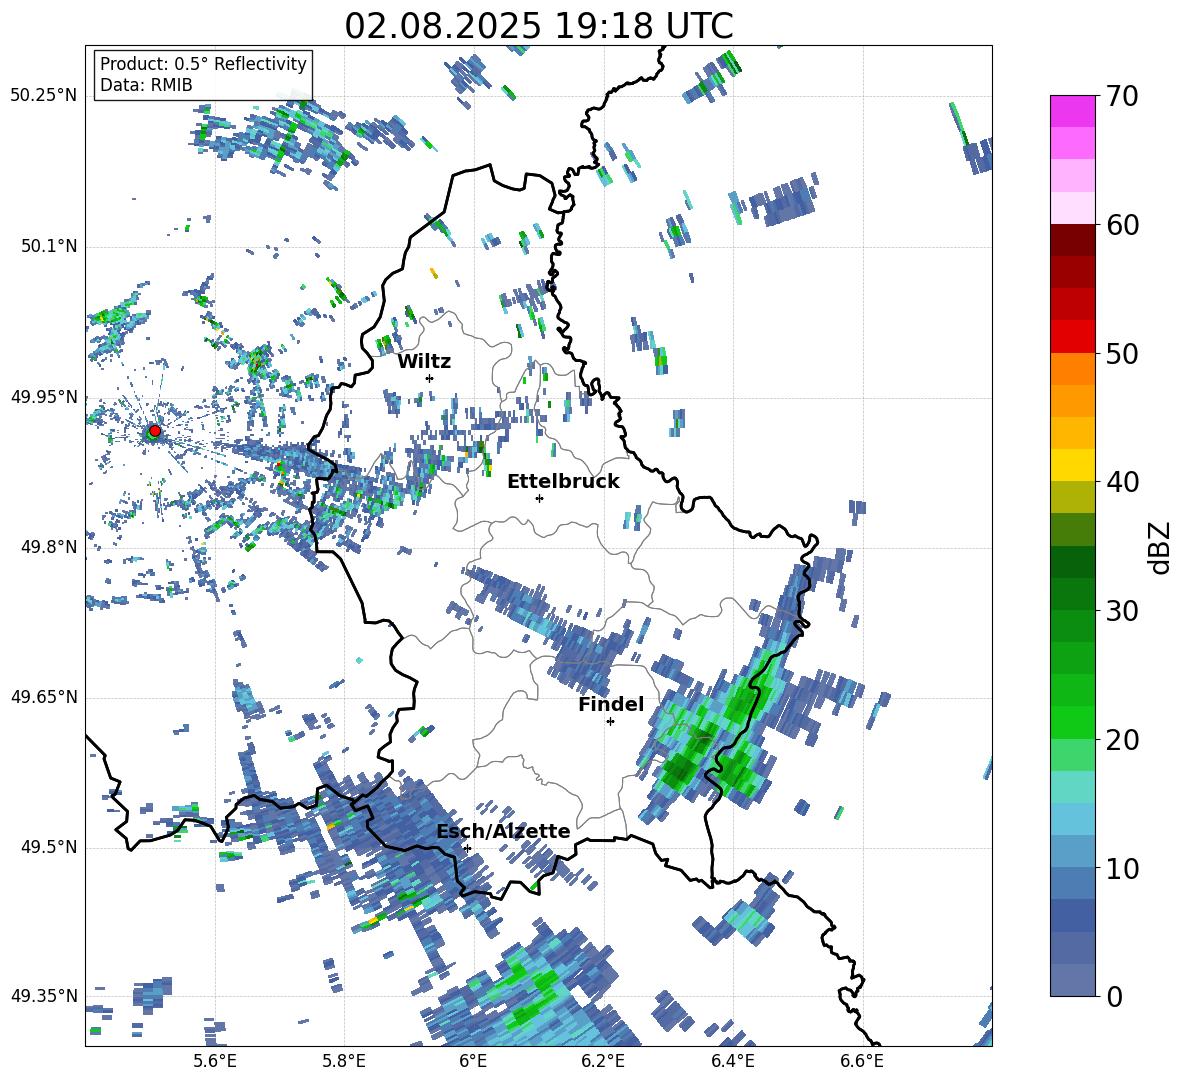
Task: Click the 6.2°E longitude label
Action: click(x=603, y=1061)
